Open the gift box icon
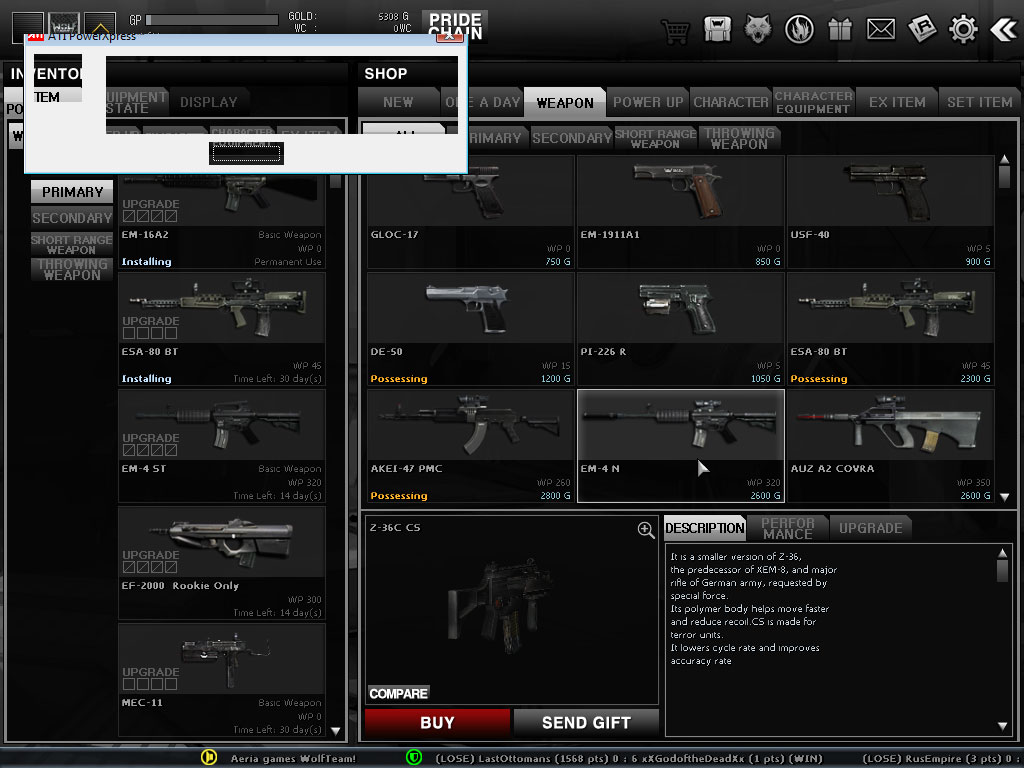 pyautogui.click(x=840, y=29)
